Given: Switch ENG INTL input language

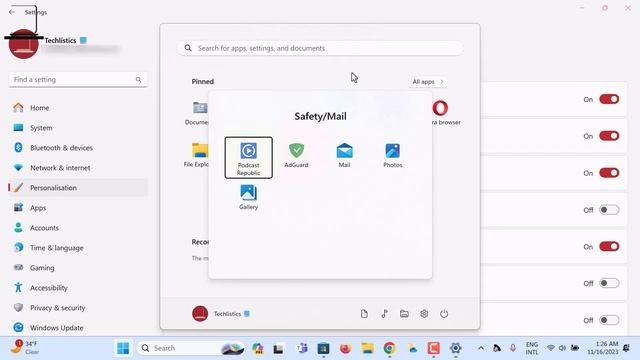Looking at the screenshot, I should click(x=531, y=348).
